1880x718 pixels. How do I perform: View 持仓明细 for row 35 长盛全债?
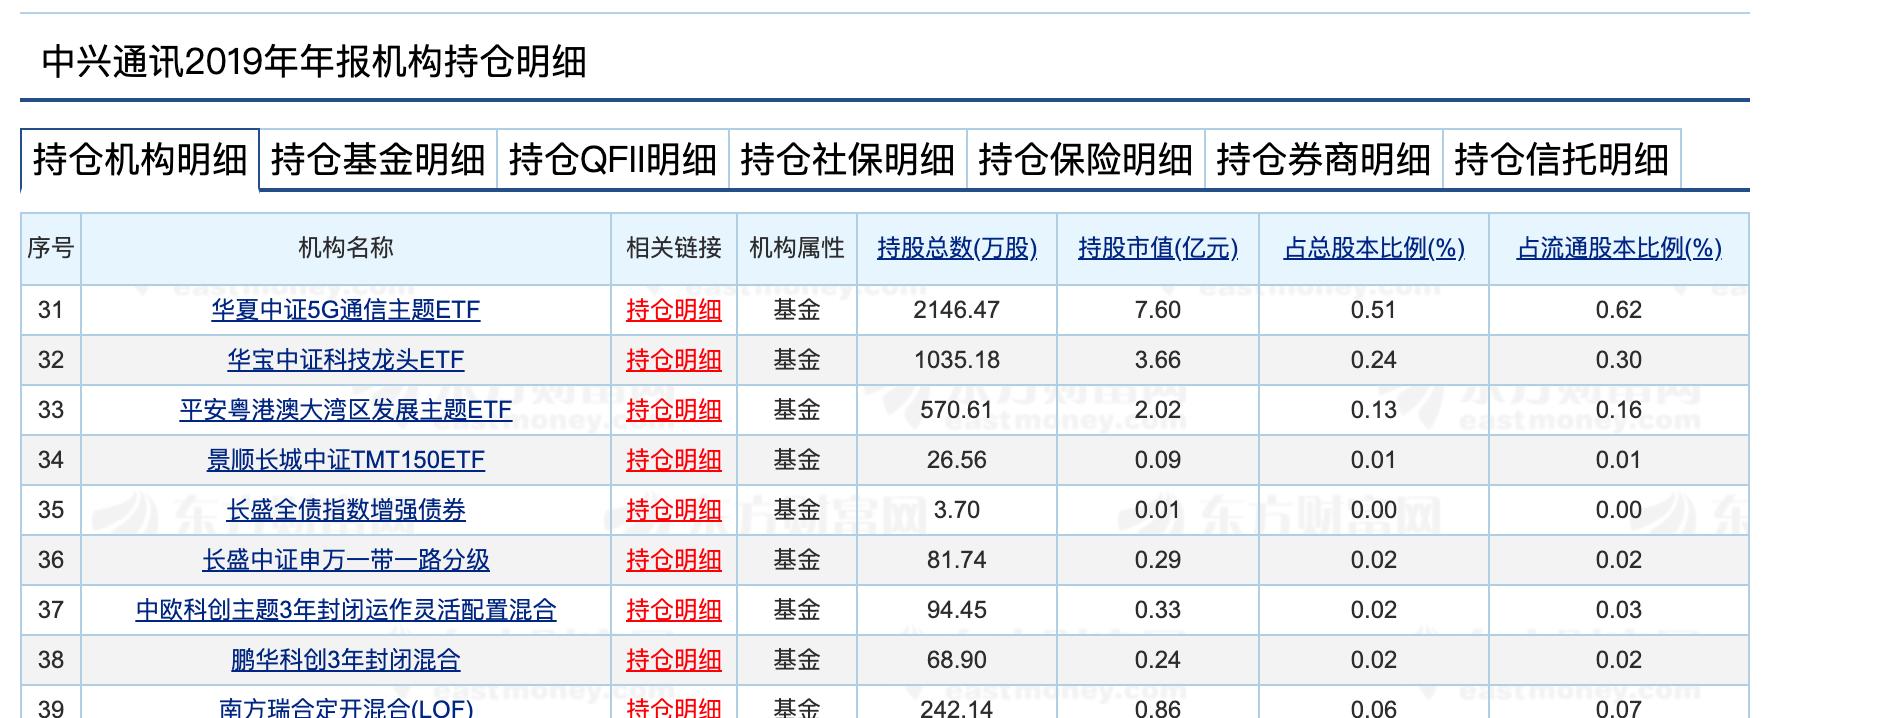674,510
